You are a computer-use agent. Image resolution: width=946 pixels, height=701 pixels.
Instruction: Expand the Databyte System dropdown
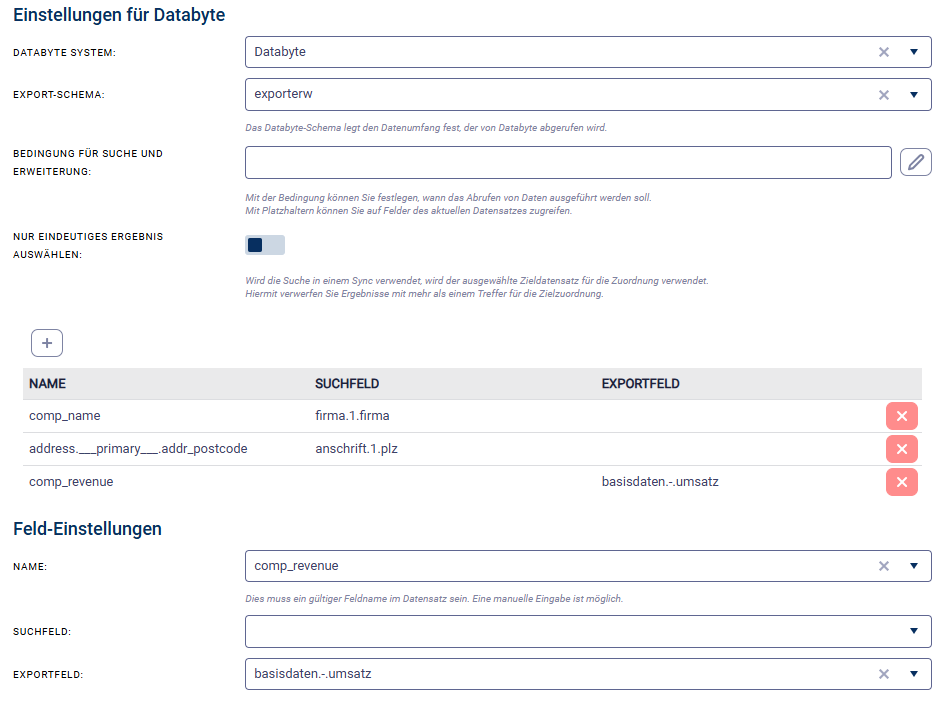pyautogui.click(x=913, y=52)
